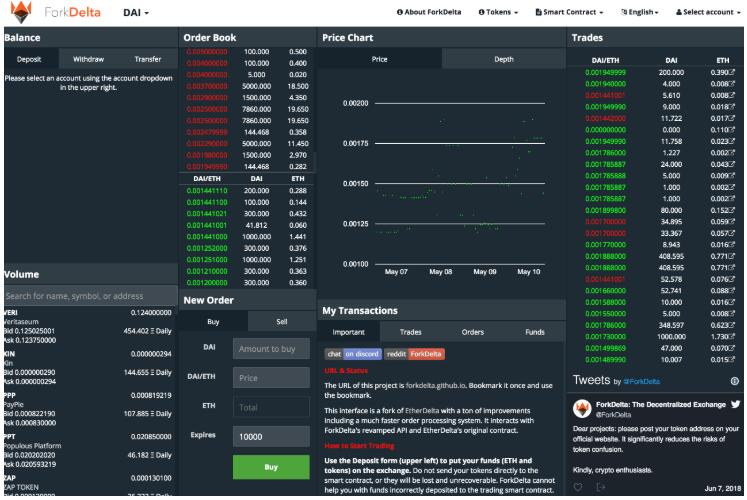Open external link for 348.597 DAI trade
This screenshot has width=747, height=500.
coord(731,325)
